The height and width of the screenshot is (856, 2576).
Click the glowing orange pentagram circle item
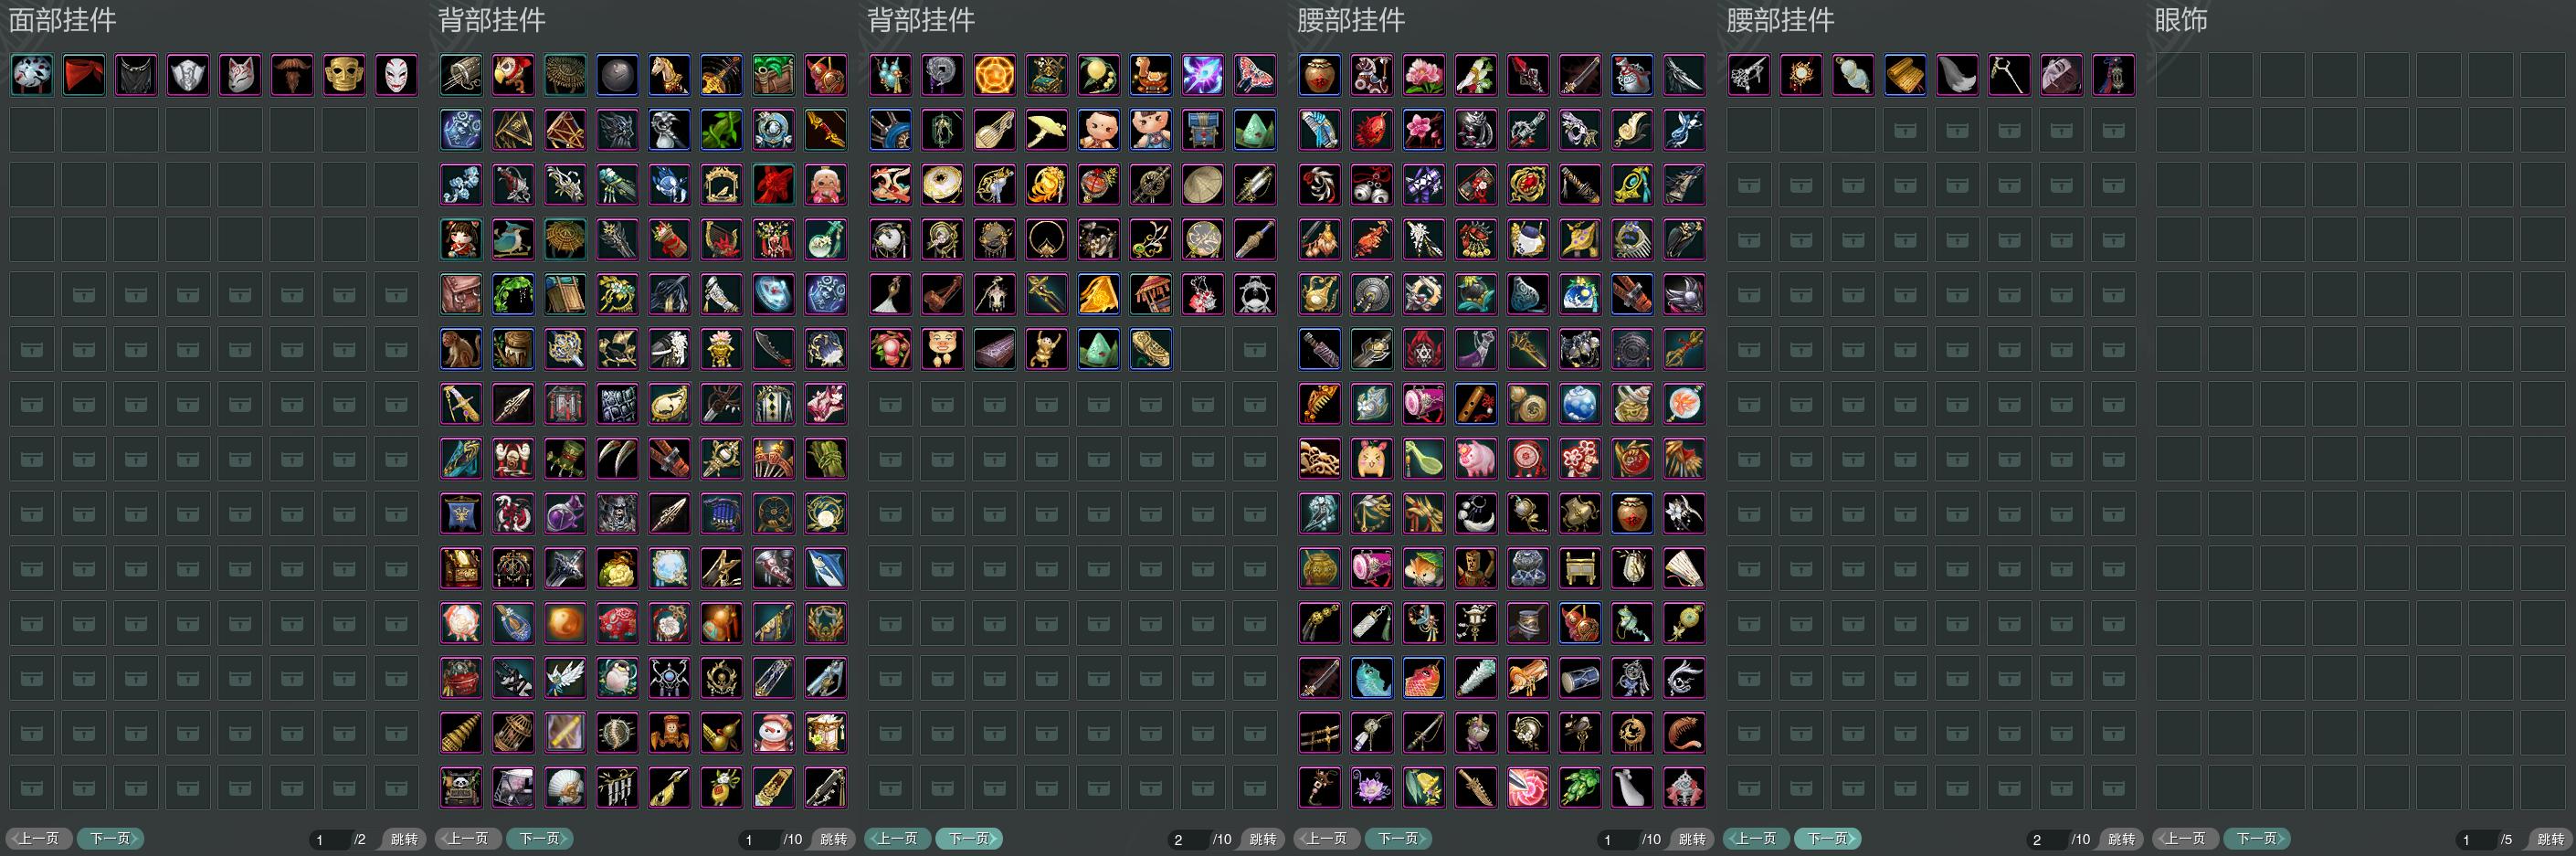[995, 75]
